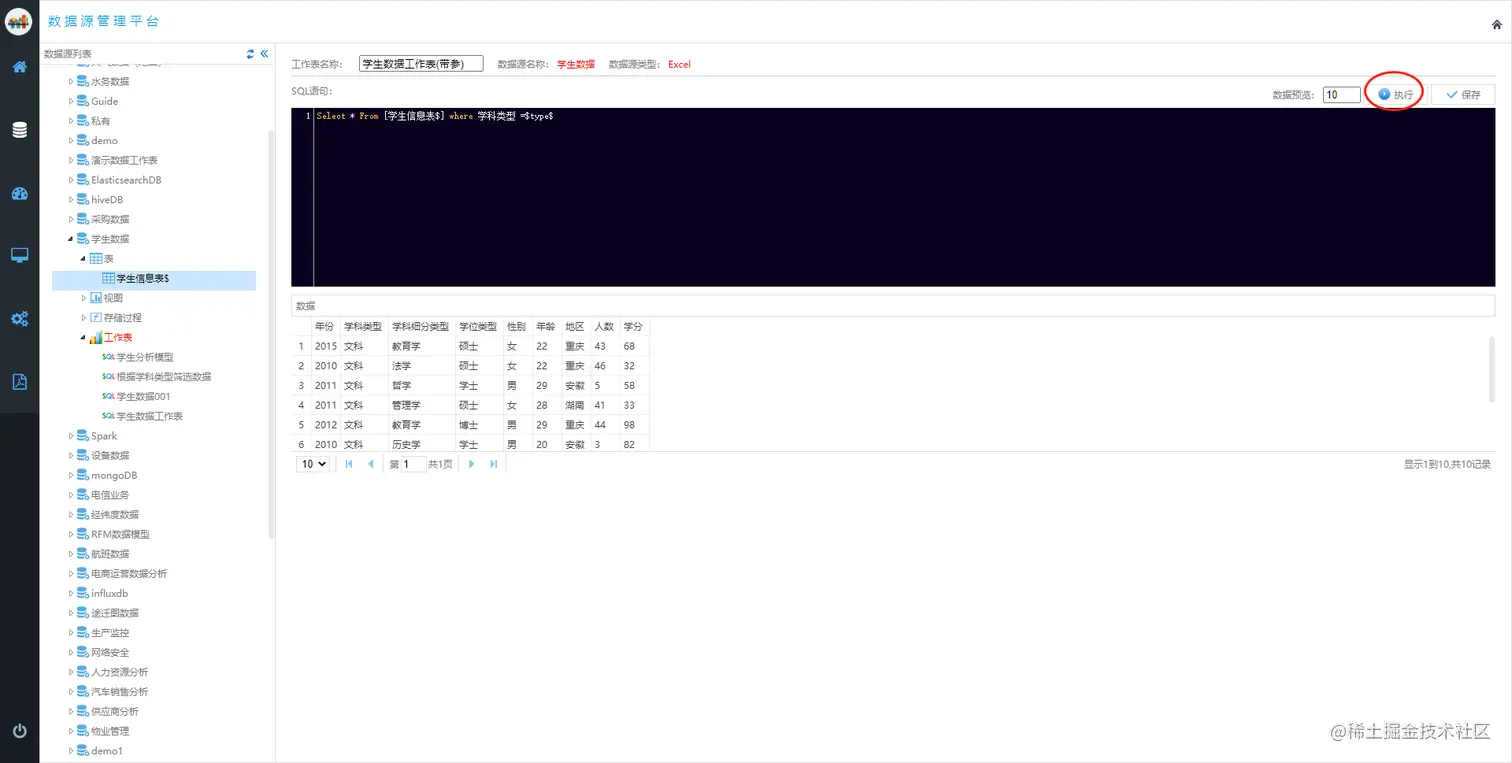The width and height of the screenshot is (1512, 763).
Task: Select the influxdb data source
Action: coord(110,593)
